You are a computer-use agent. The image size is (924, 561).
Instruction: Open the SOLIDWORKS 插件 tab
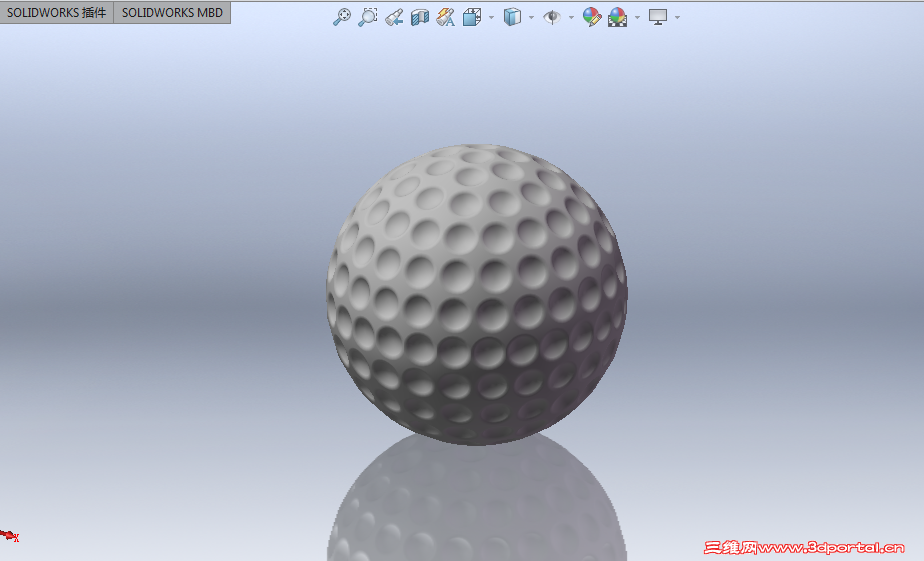(x=57, y=12)
